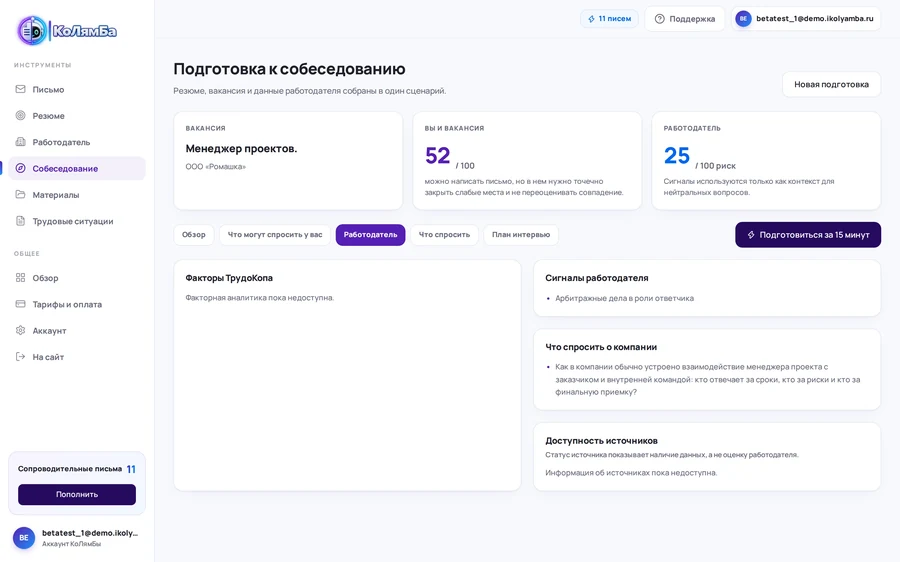This screenshot has height=562, width=900.
Task: Click the card icon beside Тарифы и оплата
Action: [x=21, y=304]
